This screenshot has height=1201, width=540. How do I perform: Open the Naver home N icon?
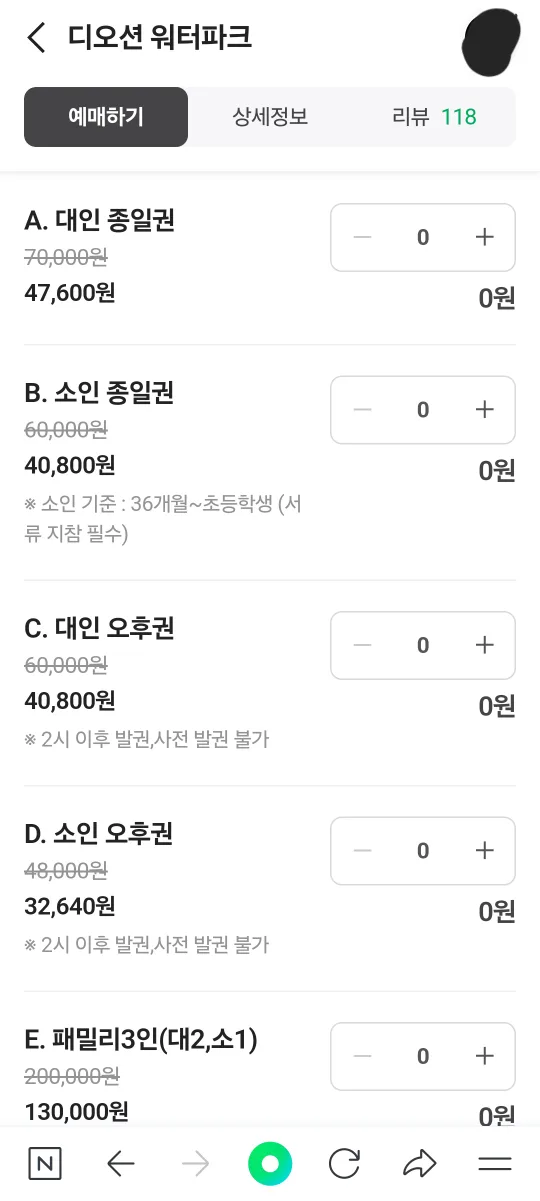click(x=44, y=1163)
